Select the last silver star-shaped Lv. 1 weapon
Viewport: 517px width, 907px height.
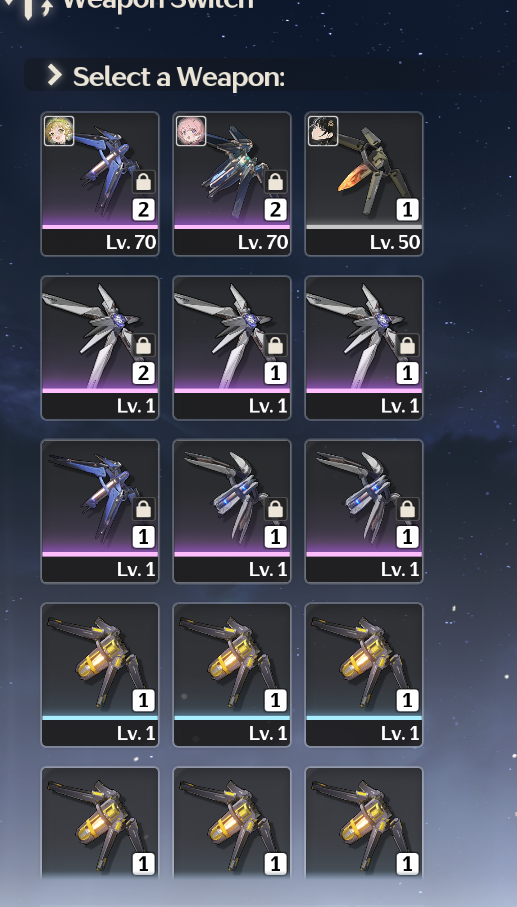click(364, 348)
